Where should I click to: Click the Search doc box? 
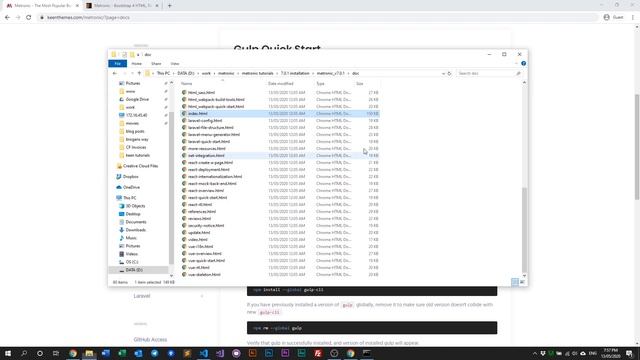tap(489, 73)
